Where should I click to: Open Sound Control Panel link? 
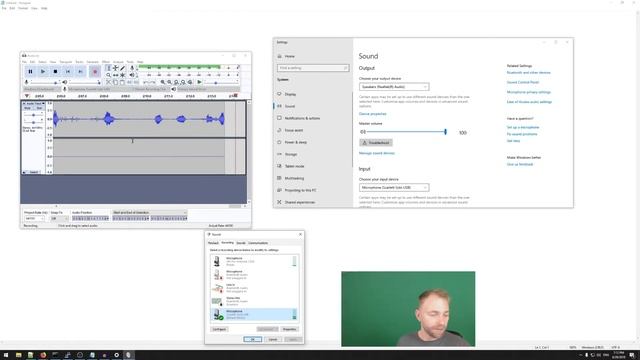[x=523, y=82]
